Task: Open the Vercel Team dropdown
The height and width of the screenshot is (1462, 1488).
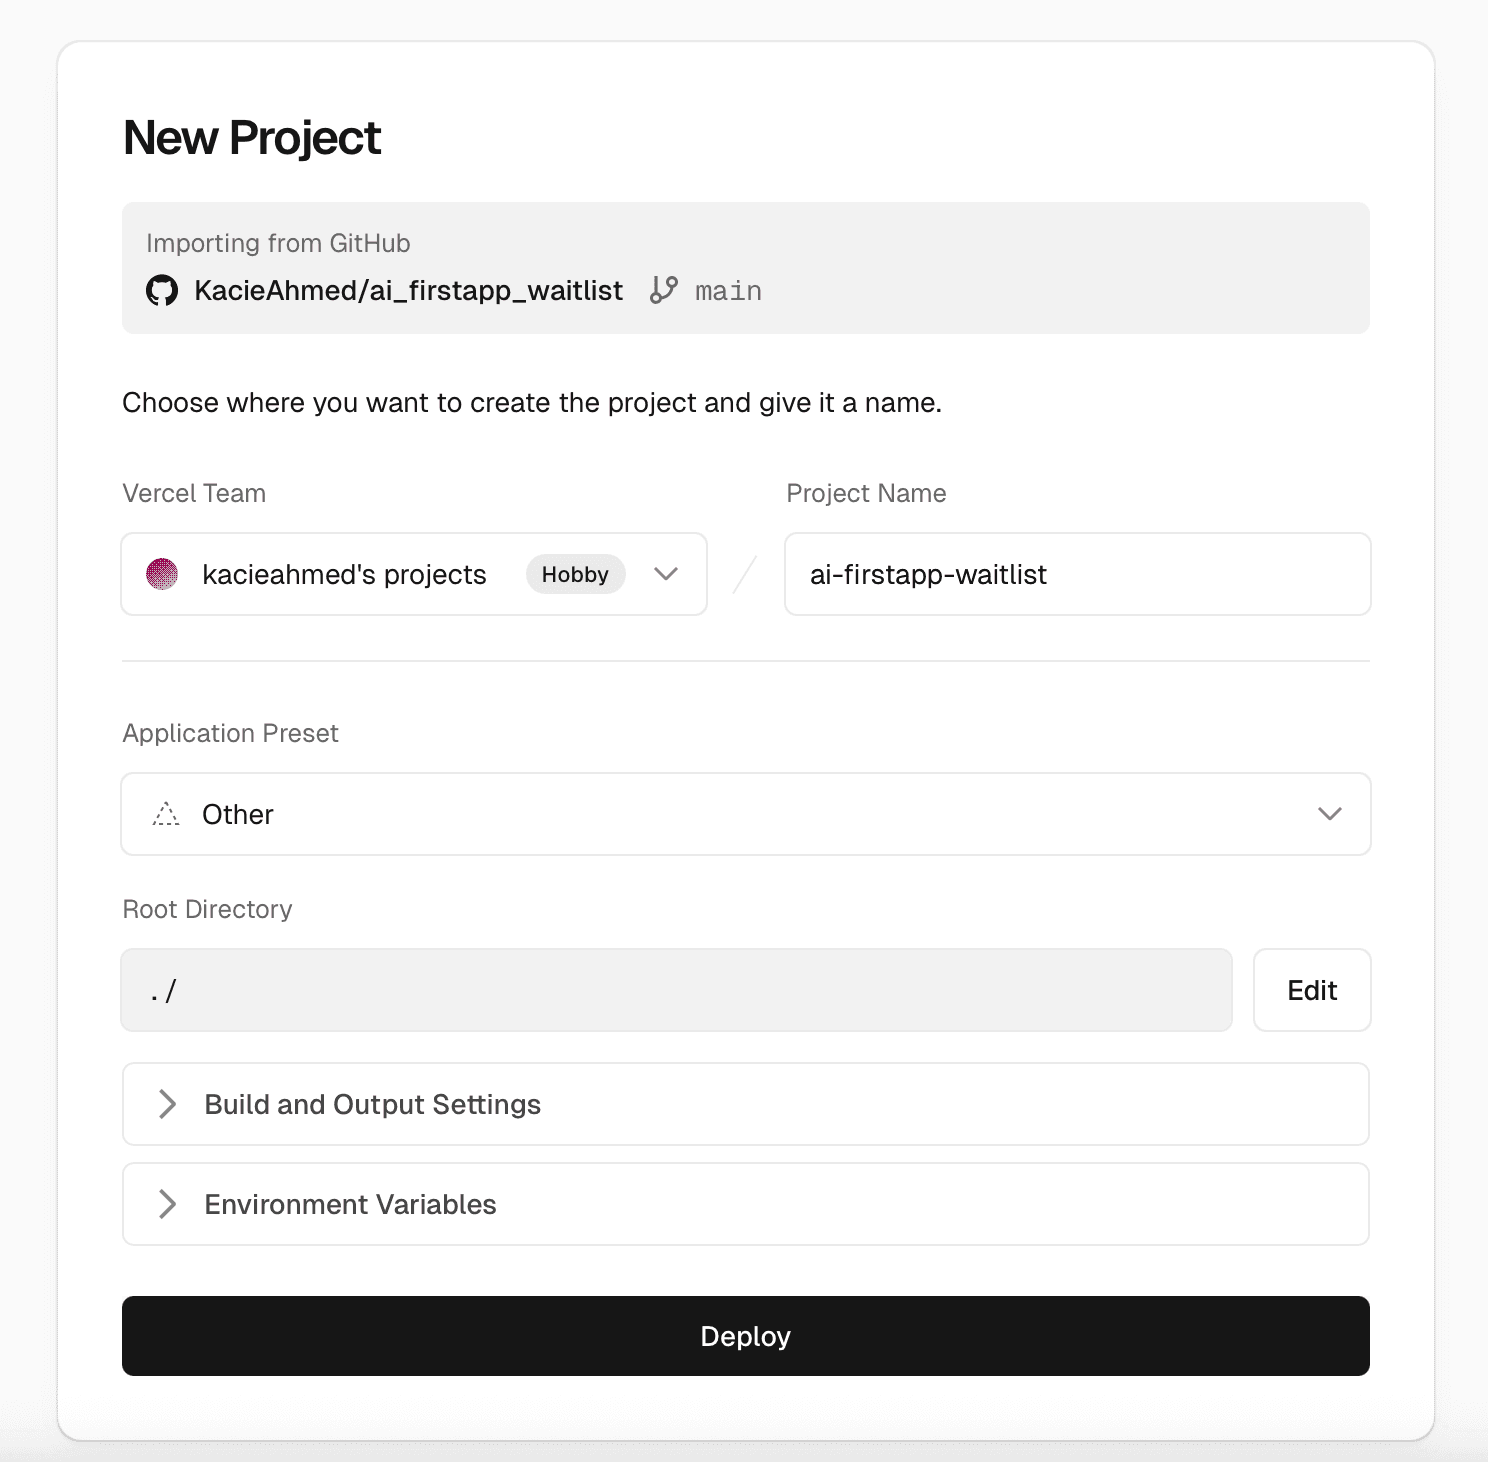Action: click(666, 574)
